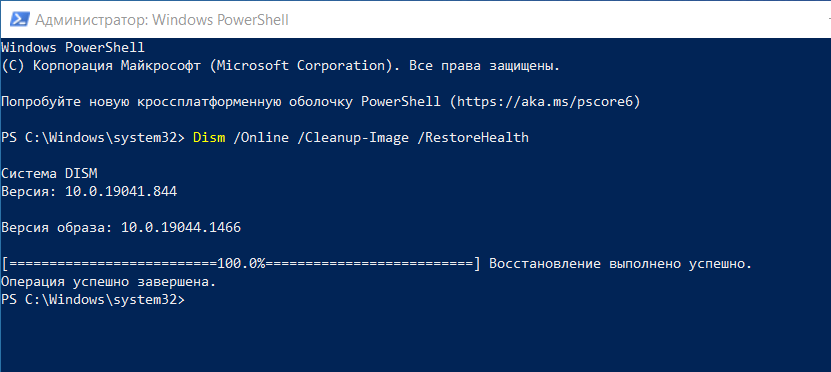Screen dimensions: 831x372
Task: Click the 100.0% progress bar indicator
Action: tap(241, 264)
